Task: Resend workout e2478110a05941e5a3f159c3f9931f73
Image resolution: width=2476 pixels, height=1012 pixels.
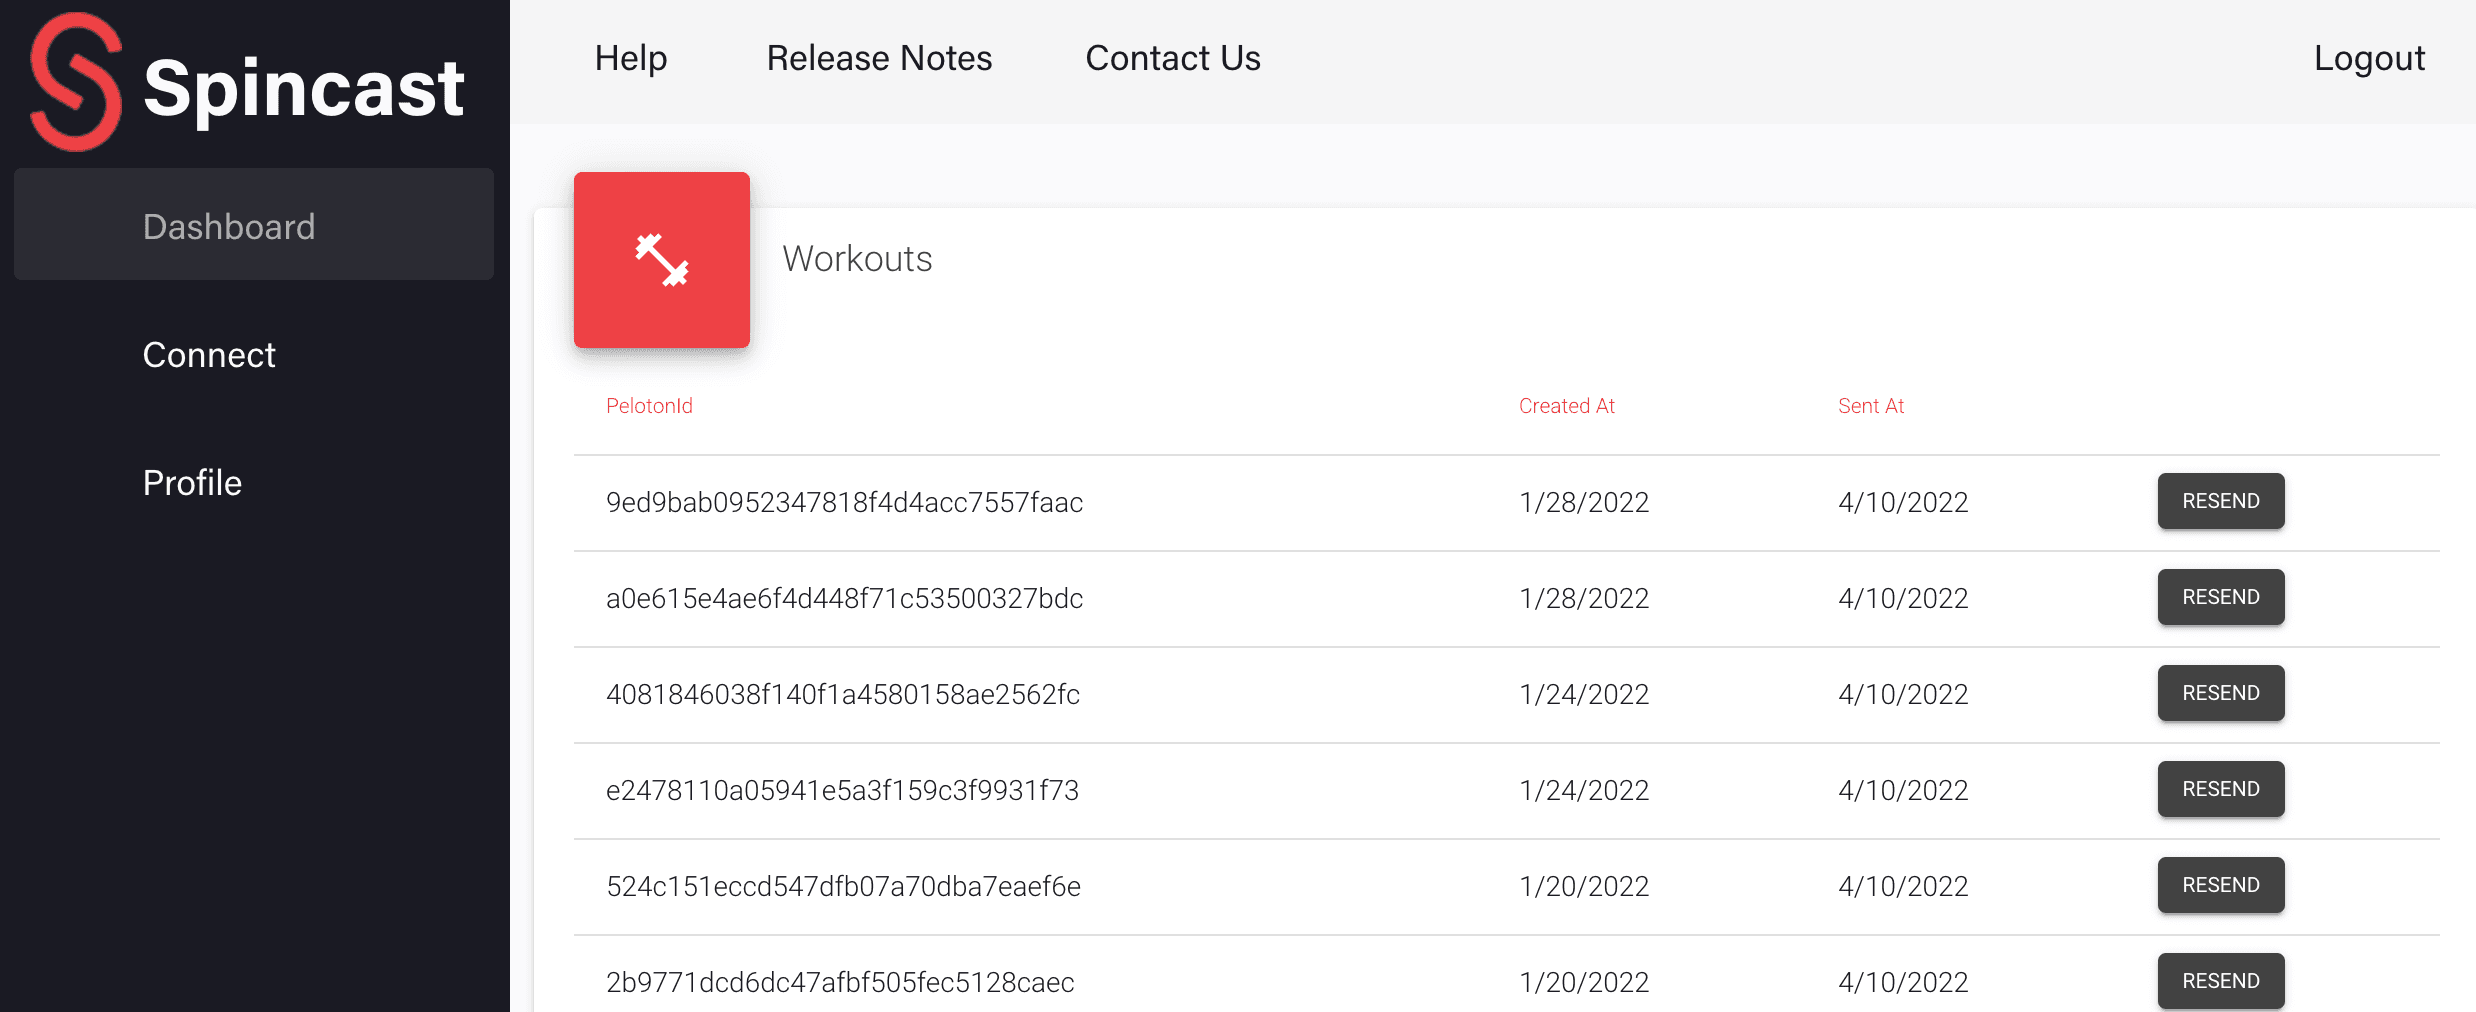Action: pyautogui.click(x=2220, y=789)
